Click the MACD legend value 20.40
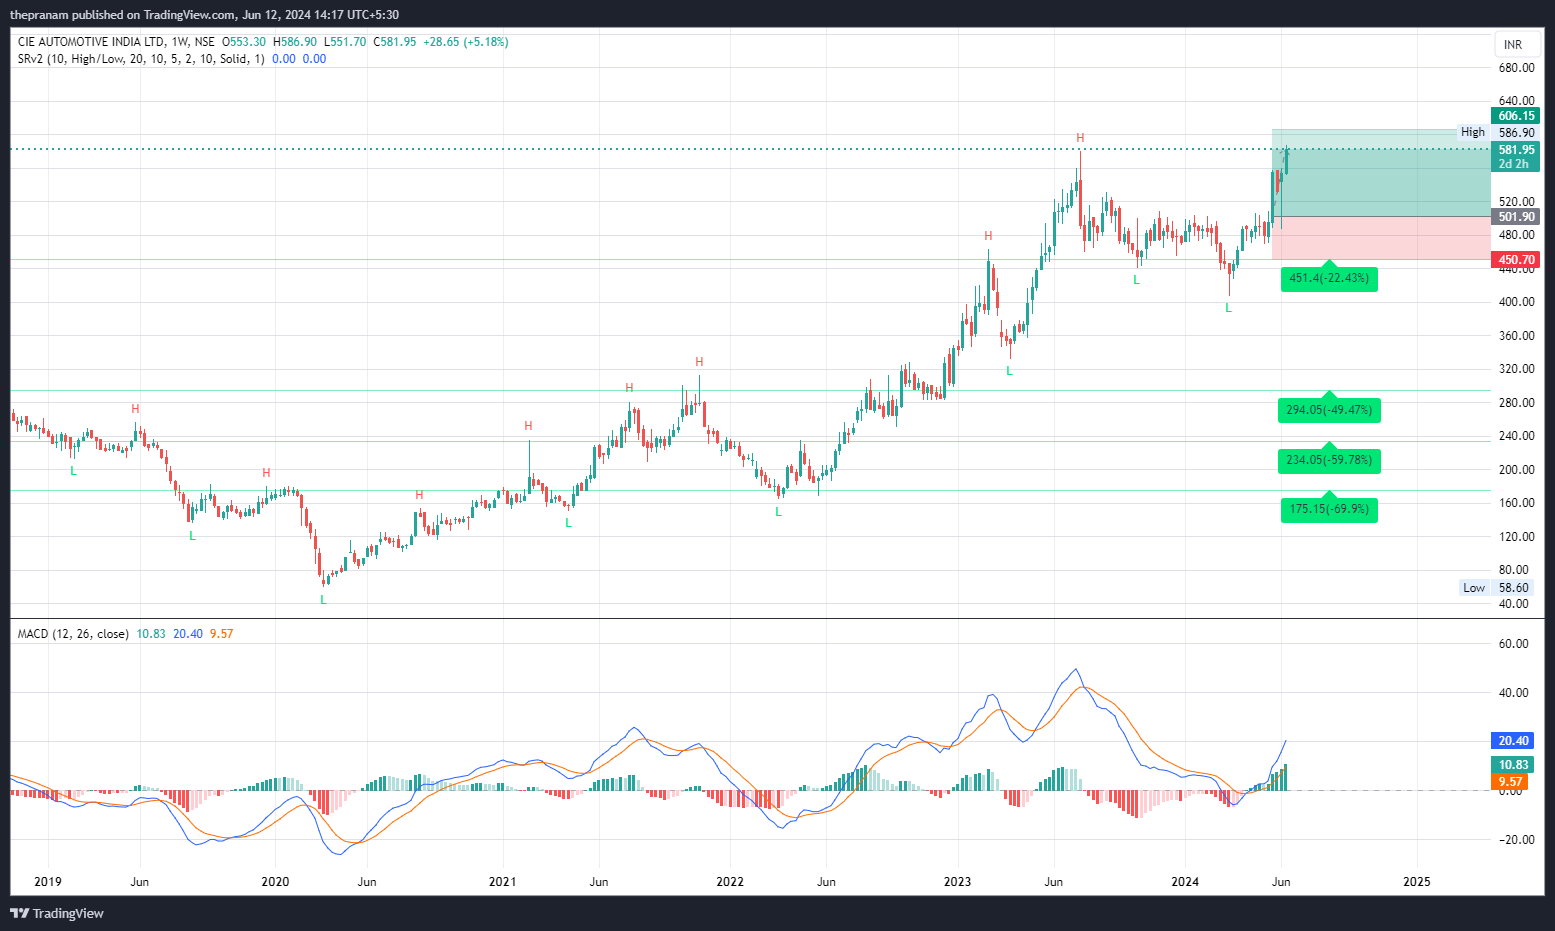The image size is (1555, 931). coord(188,634)
